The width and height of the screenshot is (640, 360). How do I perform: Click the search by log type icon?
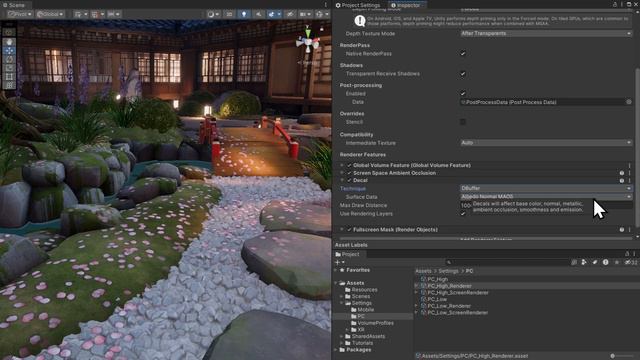(x=606, y=262)
